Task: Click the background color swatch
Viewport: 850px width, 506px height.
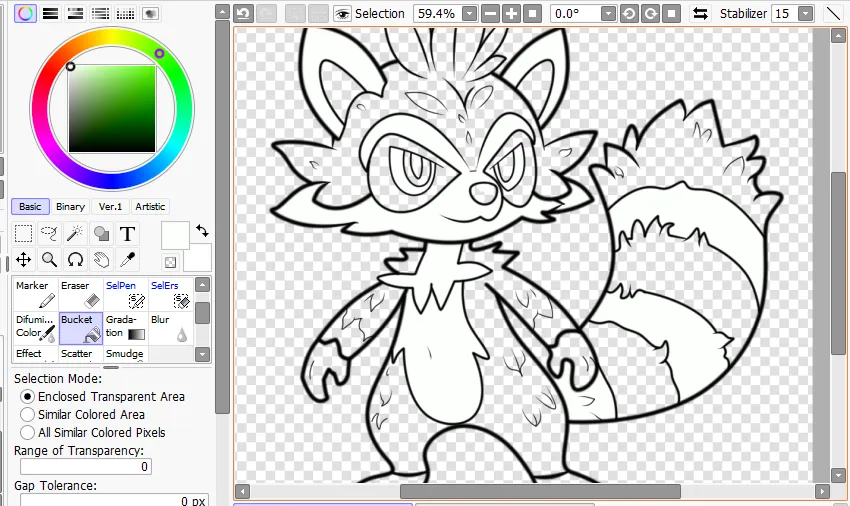Action: coord(202,260)
